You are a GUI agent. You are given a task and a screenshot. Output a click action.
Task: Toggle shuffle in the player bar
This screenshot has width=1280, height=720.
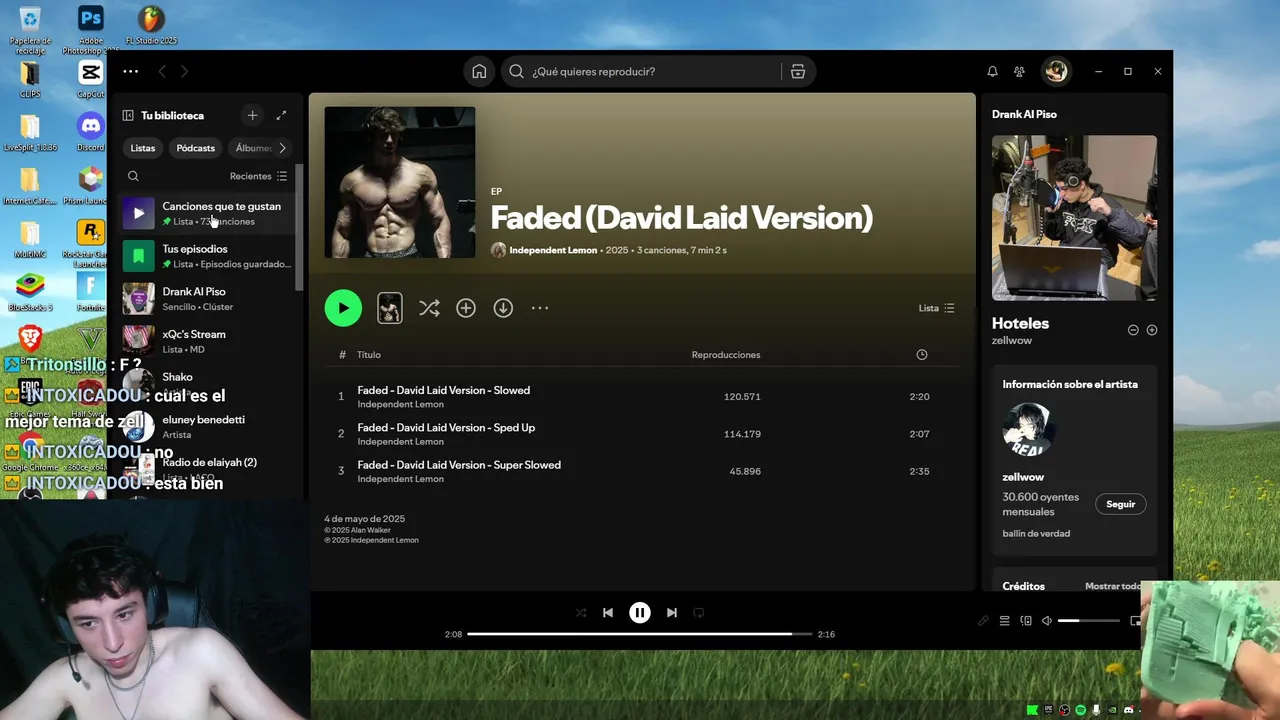pos(581,613)
